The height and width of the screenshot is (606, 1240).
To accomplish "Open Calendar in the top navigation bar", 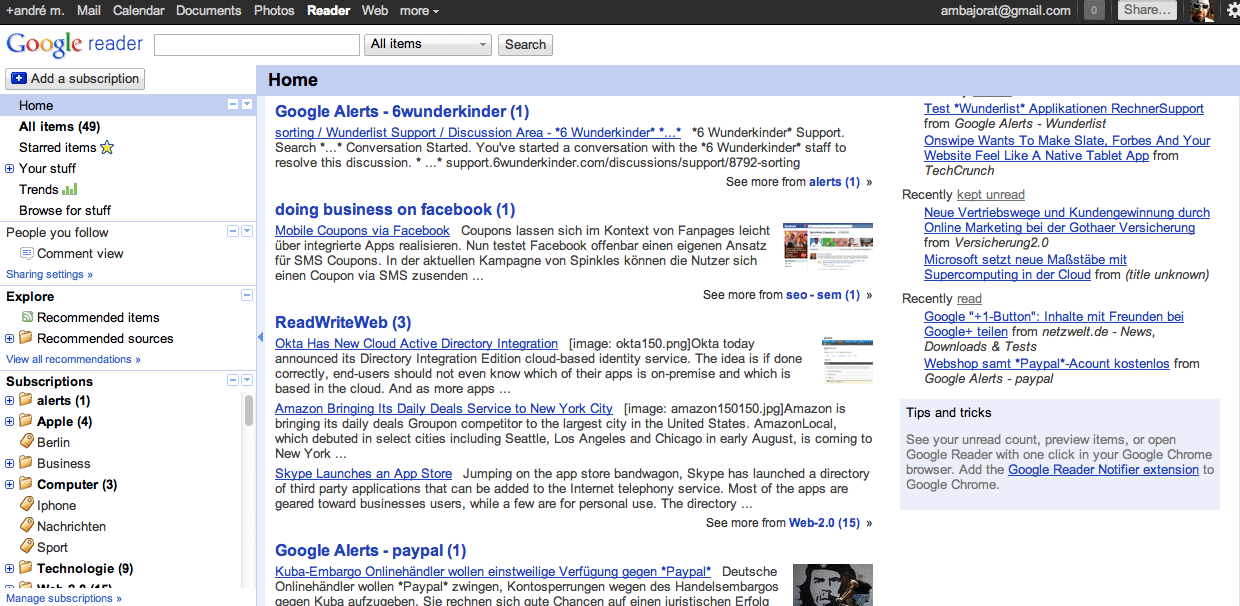I will pyautogui.click(x=139, y=11).
